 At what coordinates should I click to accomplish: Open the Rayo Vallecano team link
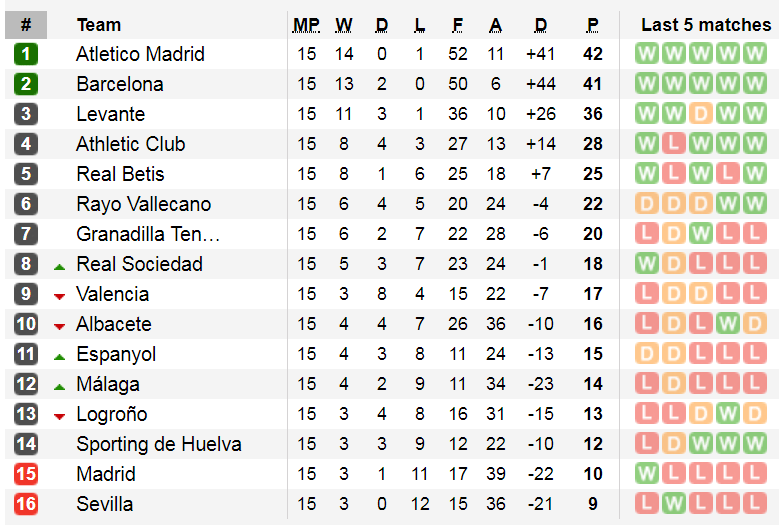point(144,204)
